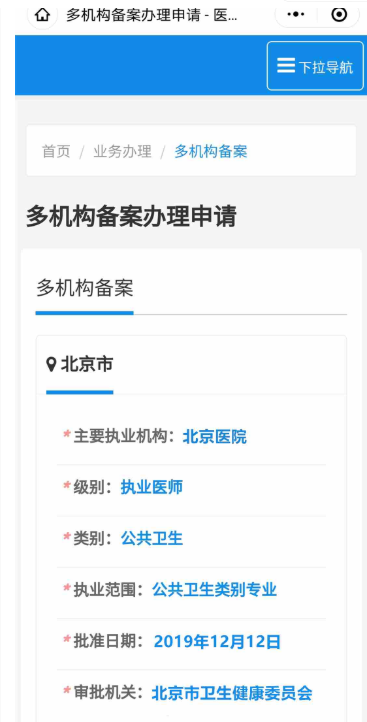Click the hamburger icon beside 下拉导航
The height and width of the screenshot is (722, 367).
point(286,65)
